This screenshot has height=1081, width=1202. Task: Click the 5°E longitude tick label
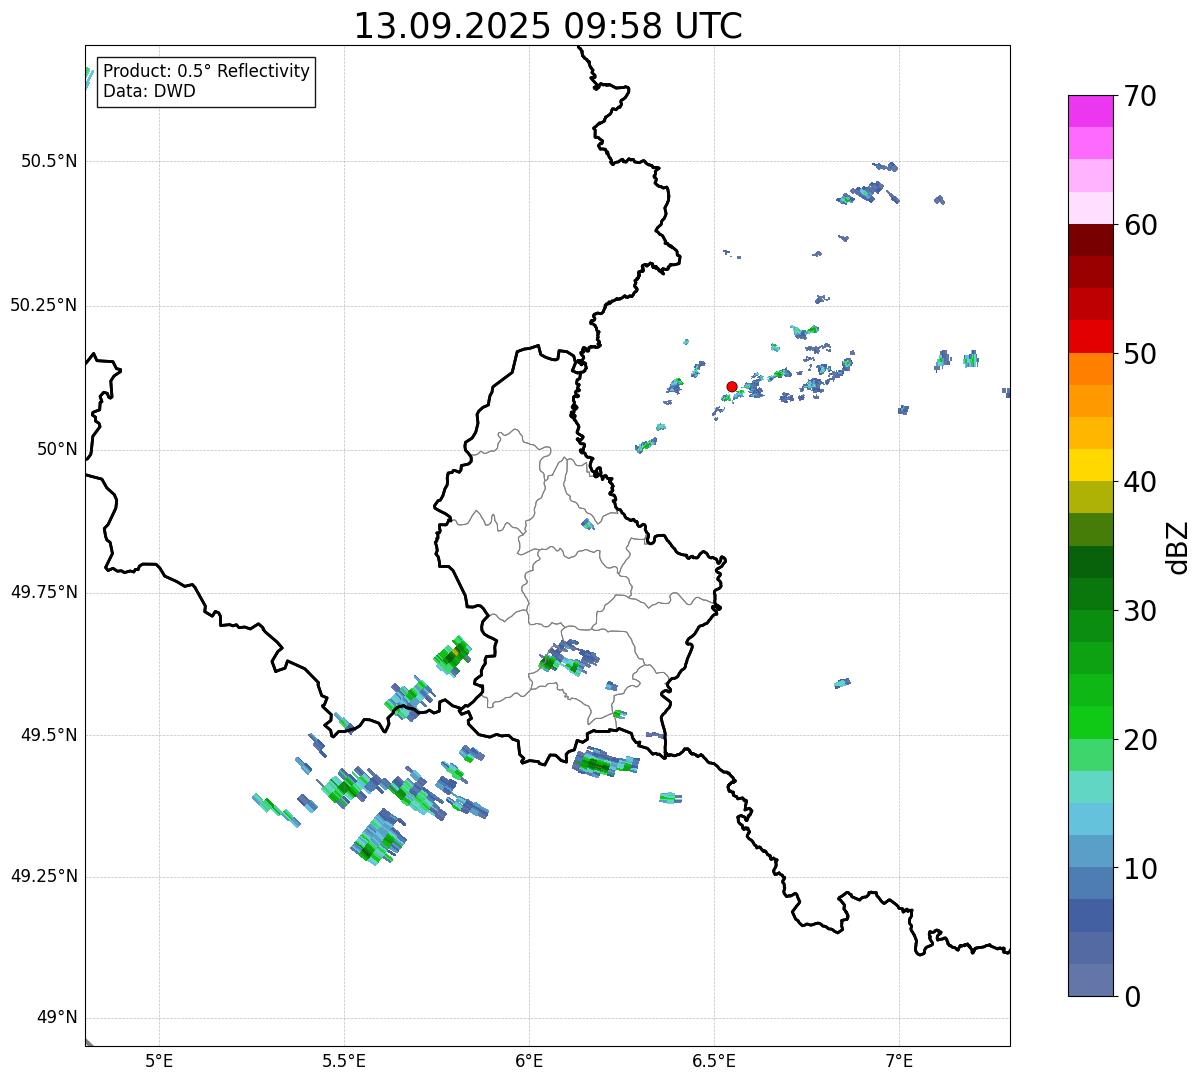coord(159,1060)
